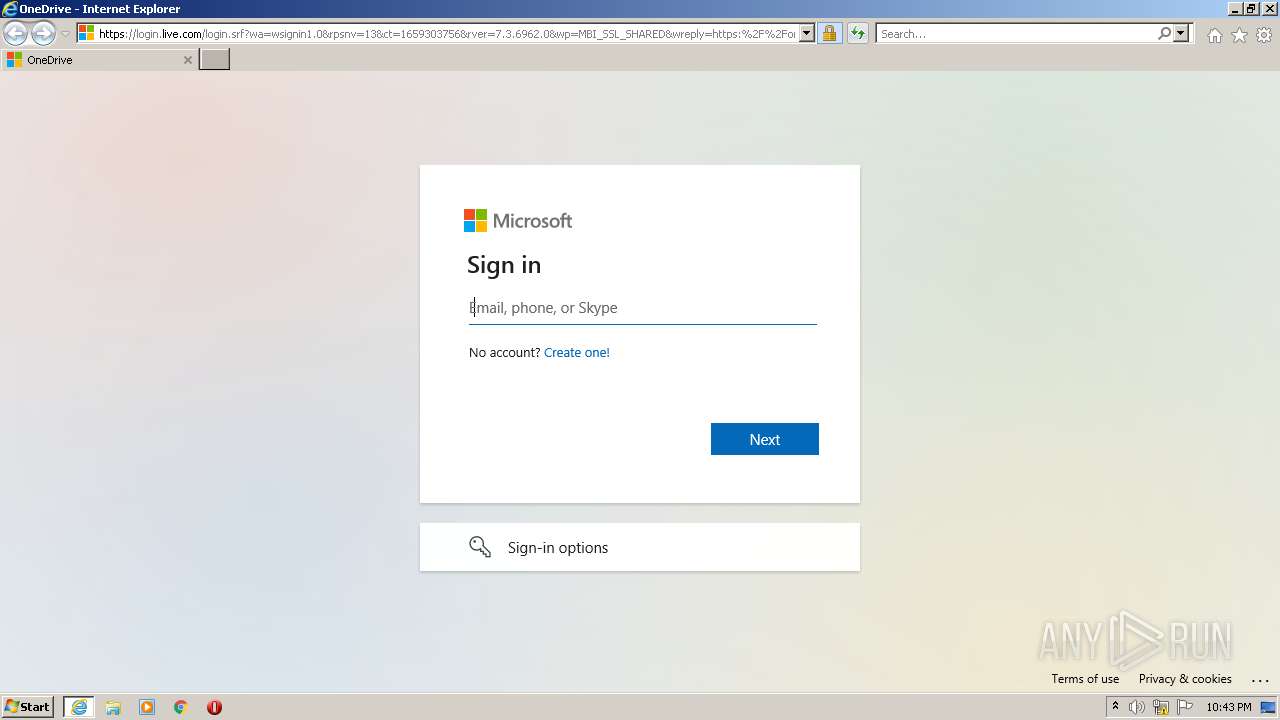Open the browser Home page icon
This screenshot has height=720, width=1280.
(x=1214, y=35)
